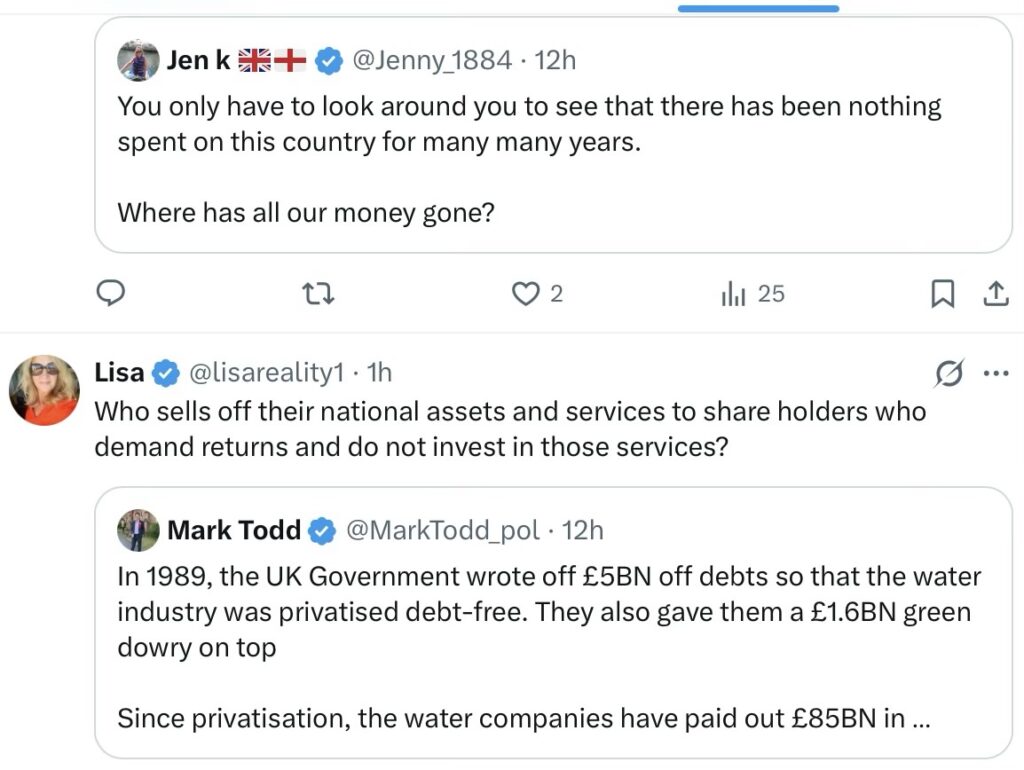Image resolution: width=1024 pixels, height=770 pixels.
Task: Open Lisa's profile picture
Action: pyautogui.click(x=44, y=390)
